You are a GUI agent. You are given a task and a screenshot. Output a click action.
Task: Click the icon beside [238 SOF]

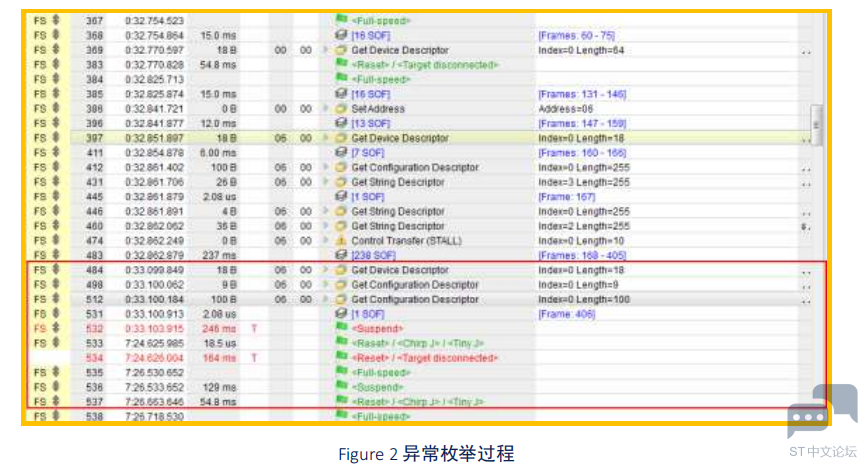pyautogui.click(x=341, y=254)
